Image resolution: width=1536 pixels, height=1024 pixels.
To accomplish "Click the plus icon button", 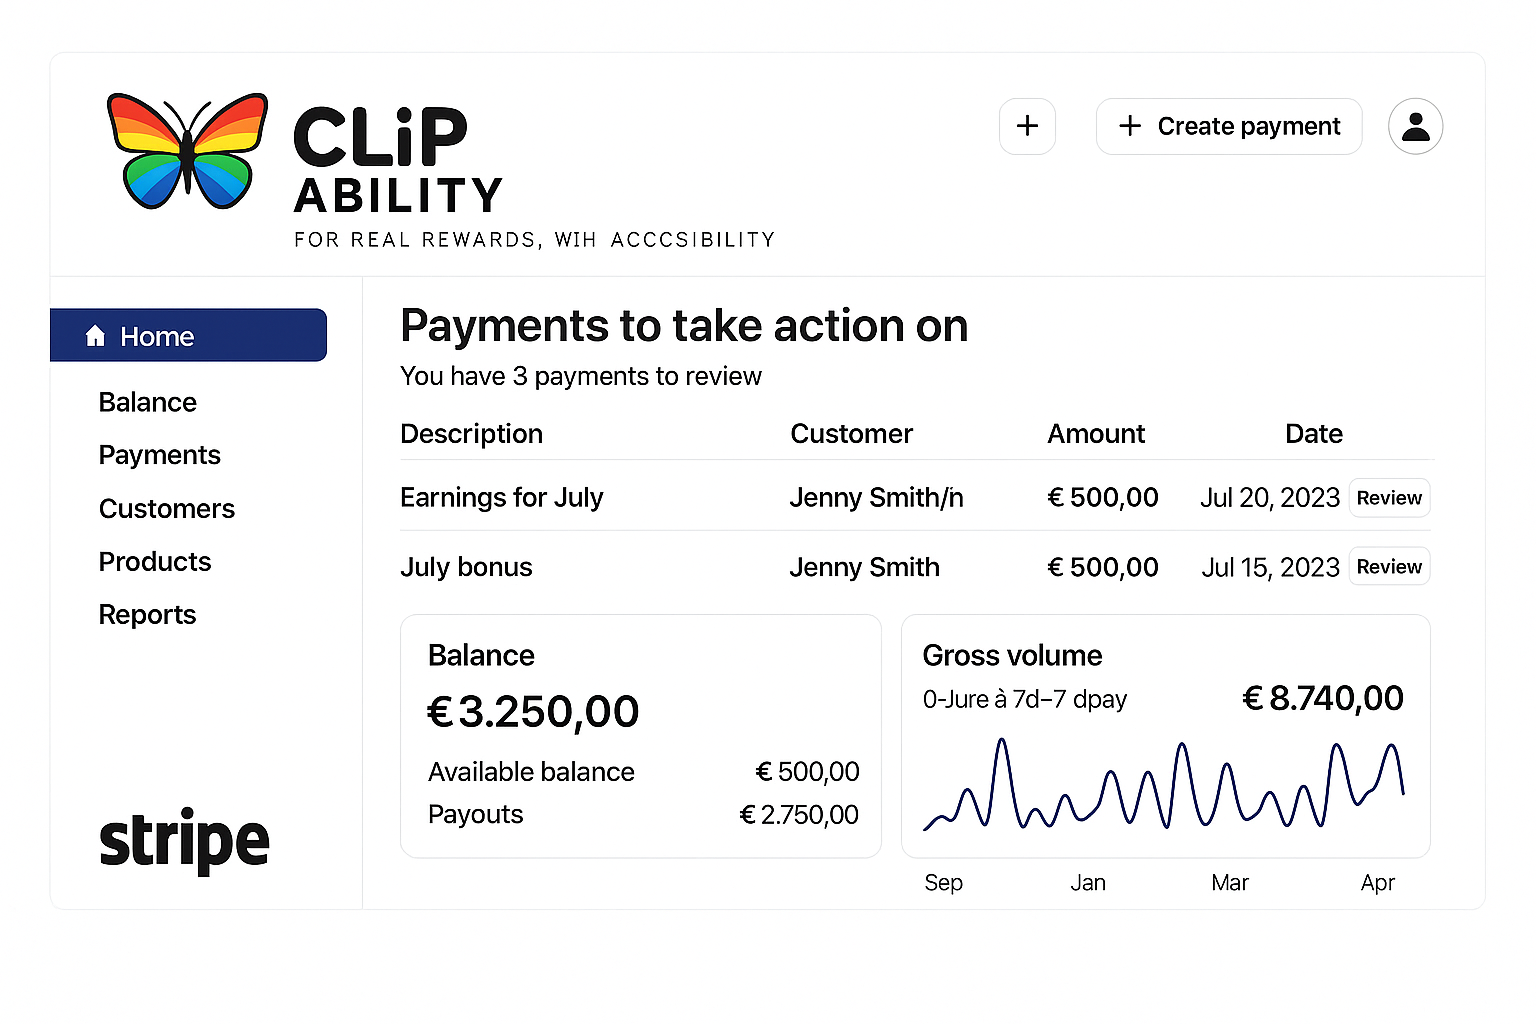I will tap(1027, 126).
